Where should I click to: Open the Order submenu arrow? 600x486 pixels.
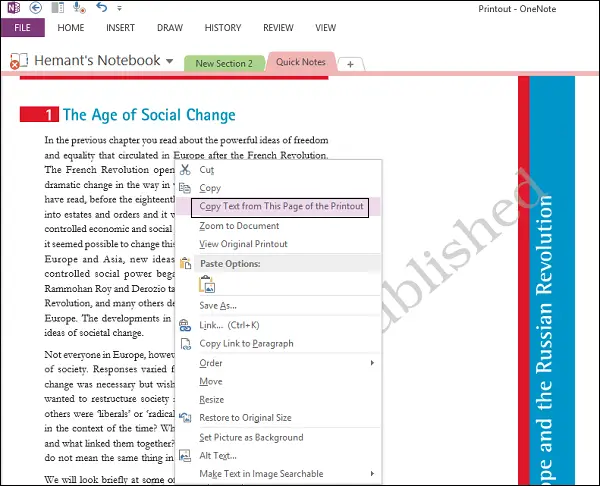point(372,363)
